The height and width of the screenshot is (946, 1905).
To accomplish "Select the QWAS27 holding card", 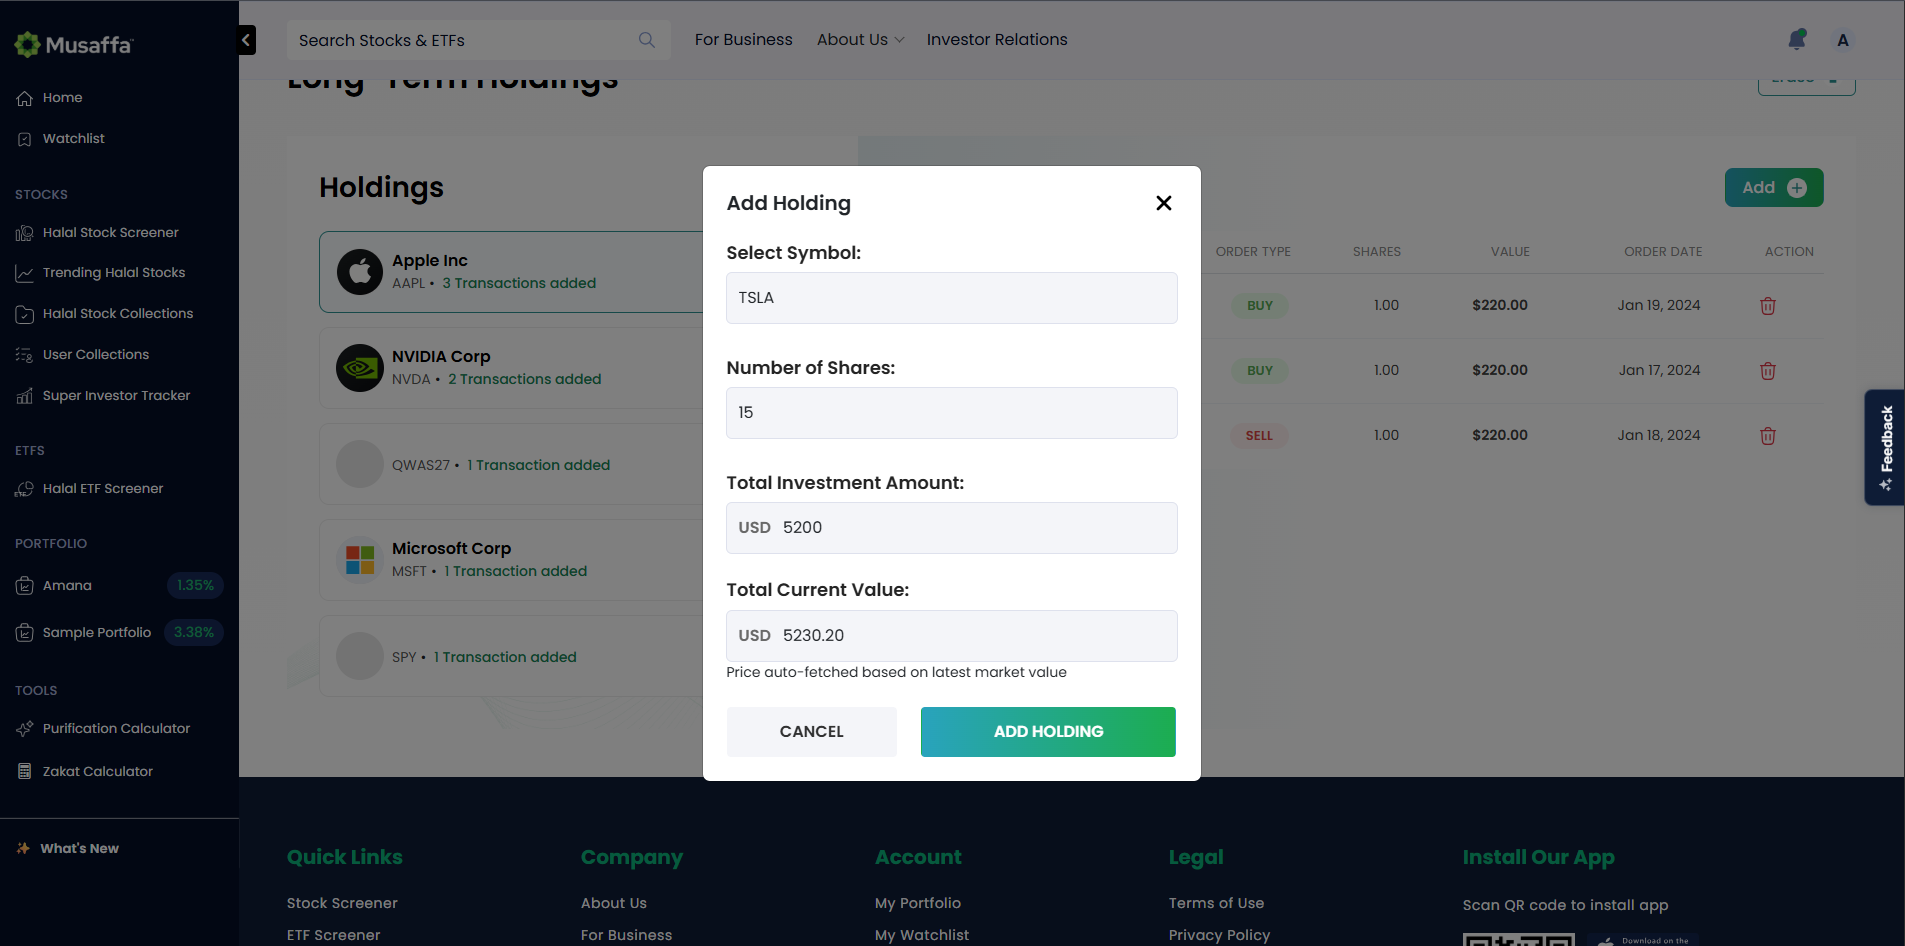I will (511, 464).
